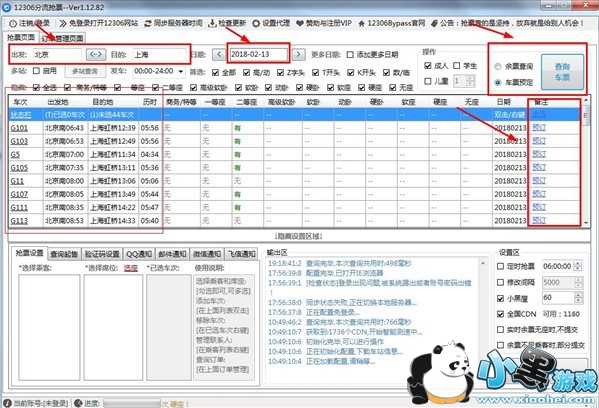
Task: Select the 余票查询 radio option
Action: (498, 66)
